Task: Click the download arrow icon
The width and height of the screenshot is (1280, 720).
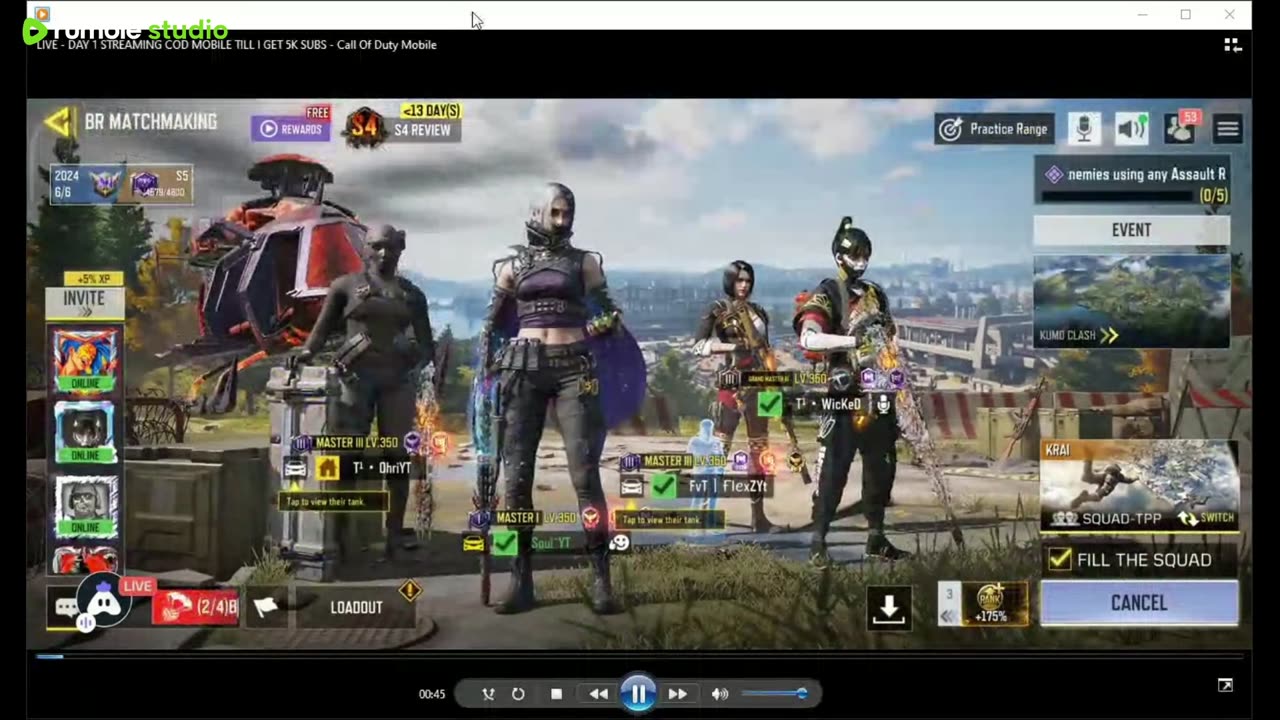Action: [889, 607]
